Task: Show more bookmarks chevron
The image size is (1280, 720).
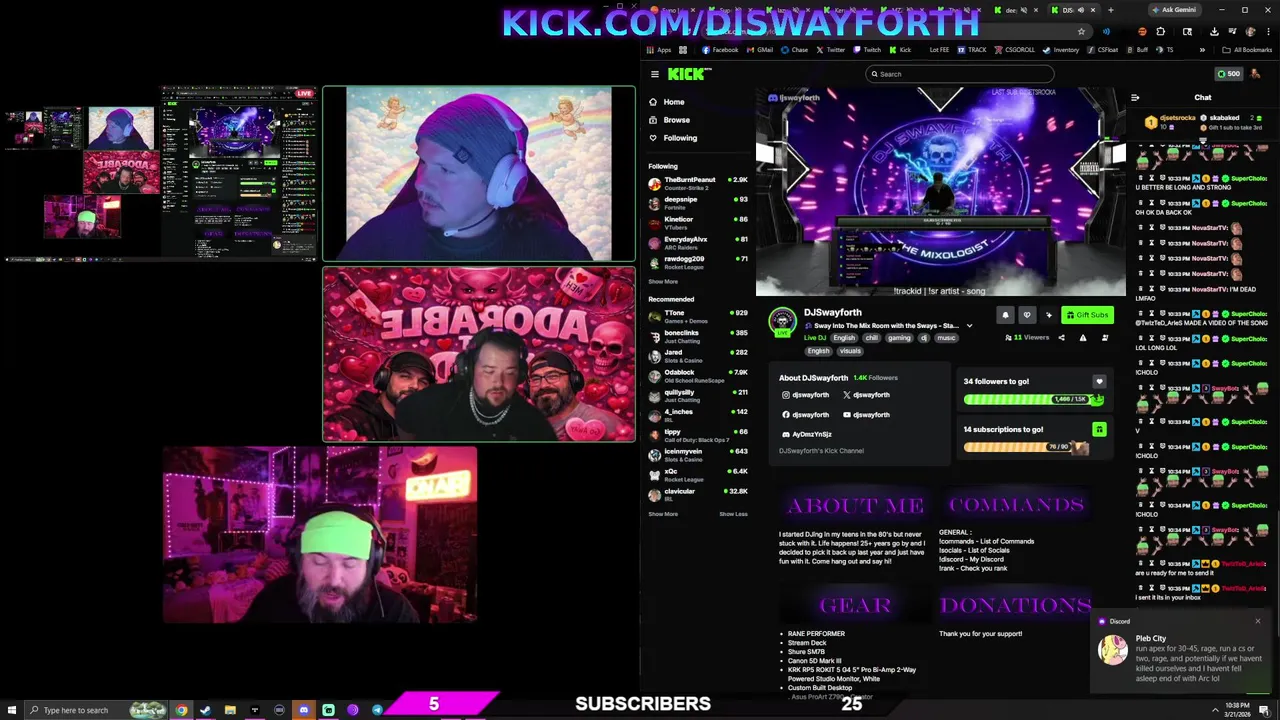Action: (1202, 50)
